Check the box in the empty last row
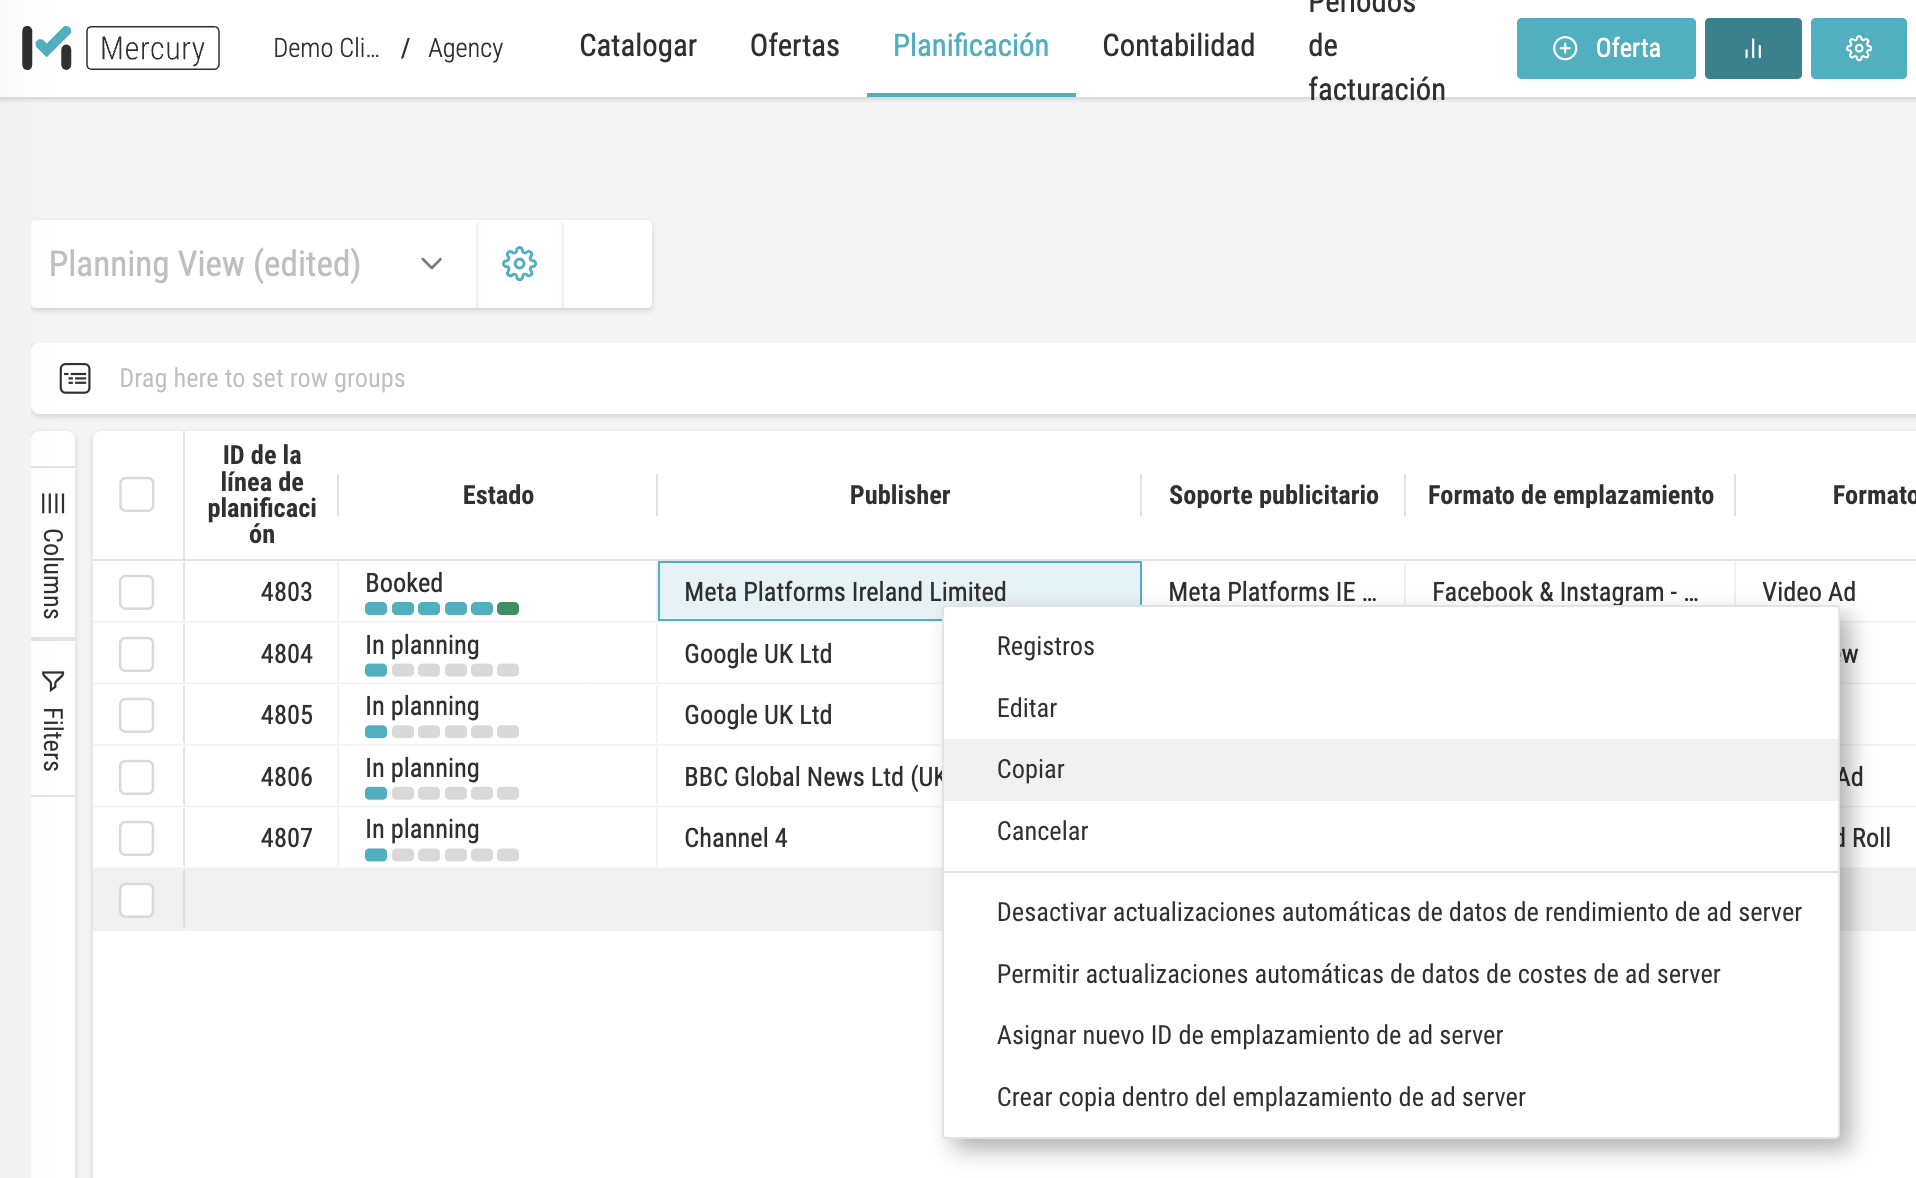1916x1178 pixels. [137, 900]
